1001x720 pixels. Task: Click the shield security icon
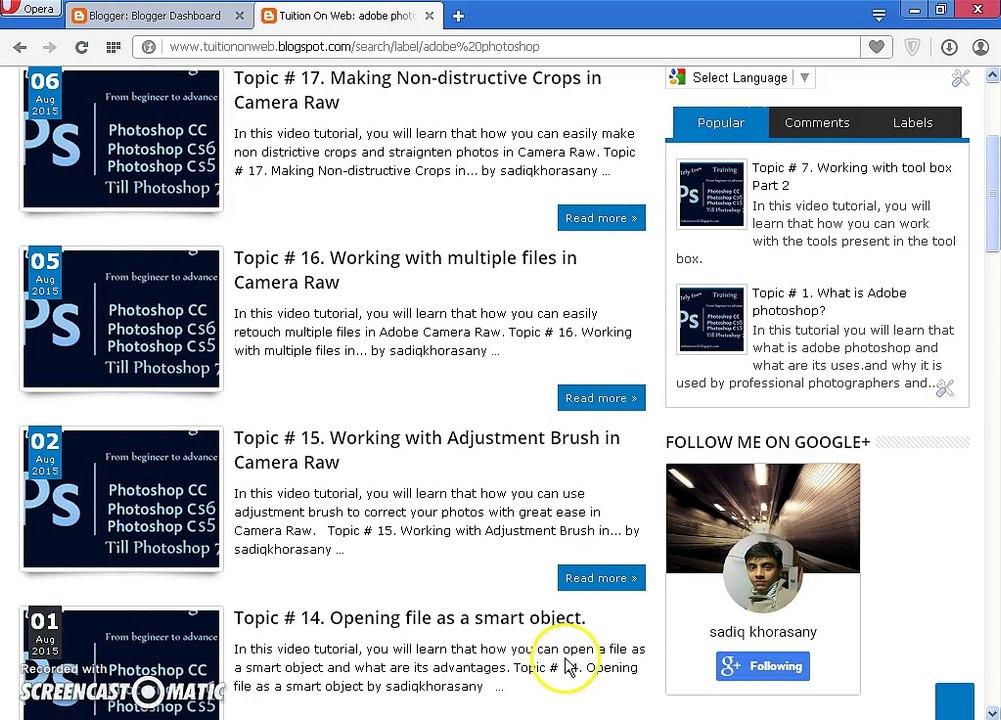pyautogui.click(x=912, y=47)
